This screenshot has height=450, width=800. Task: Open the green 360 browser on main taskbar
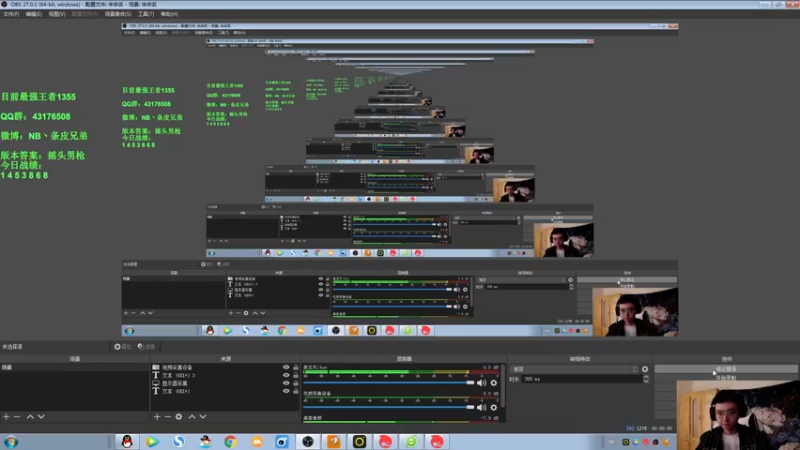pos(411,442)
